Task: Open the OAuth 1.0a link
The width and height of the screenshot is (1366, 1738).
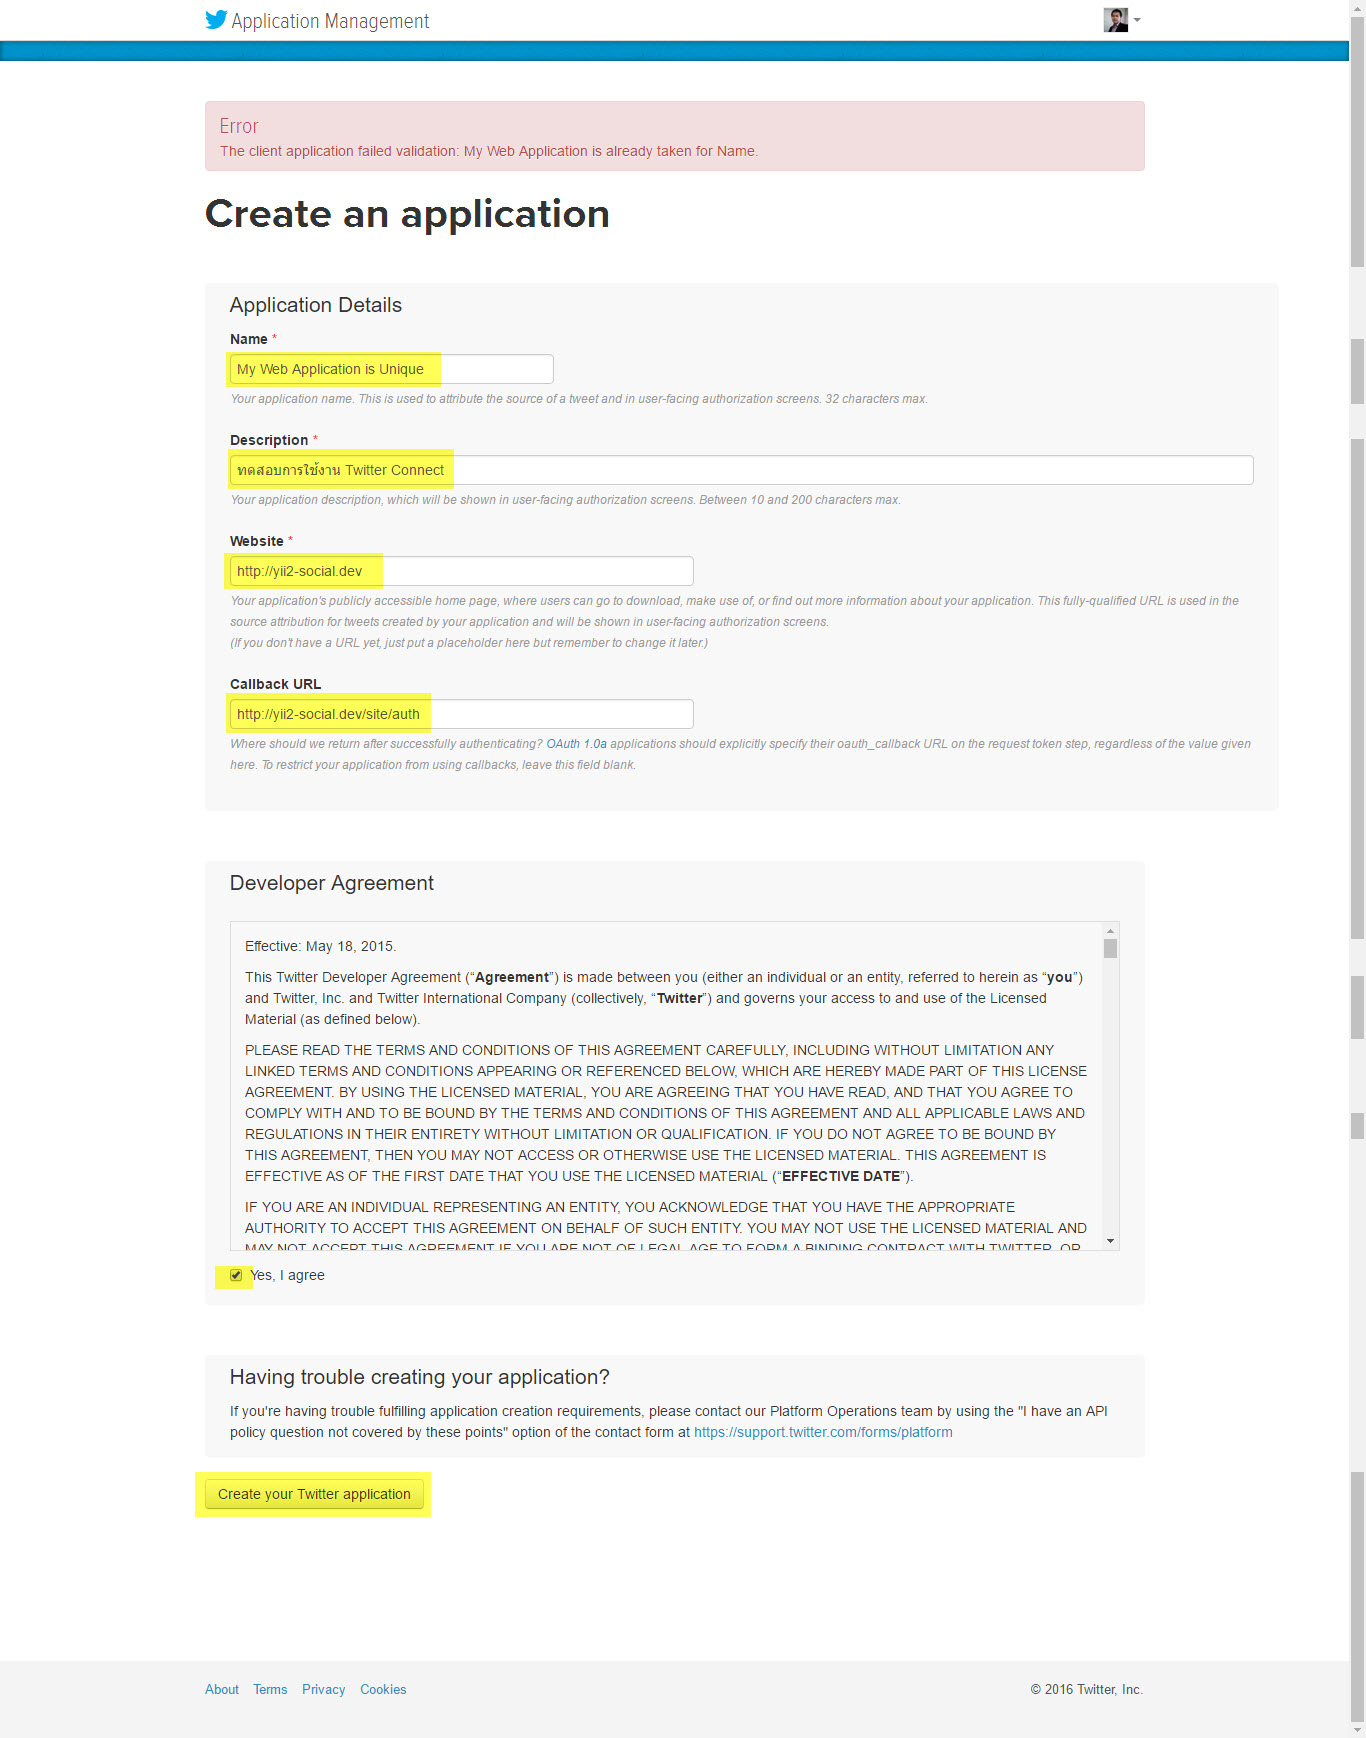Action: coord(577,744)
